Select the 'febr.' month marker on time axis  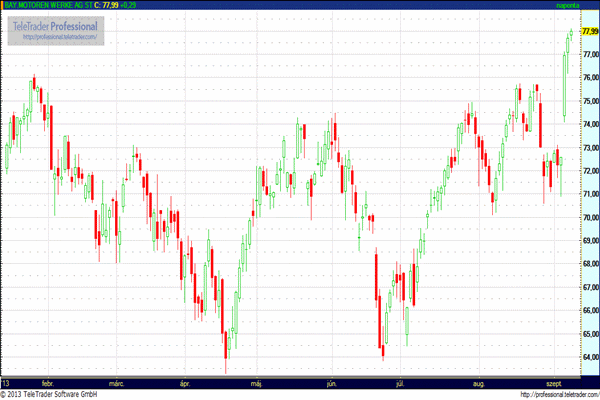point(46,382)
